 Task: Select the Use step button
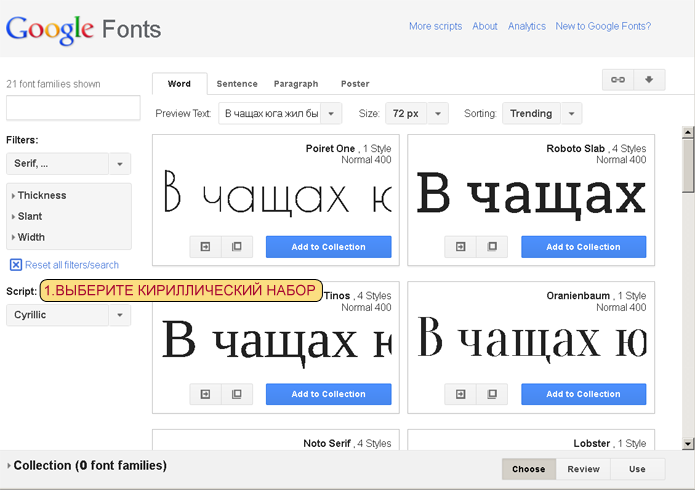tap(637, 469)
